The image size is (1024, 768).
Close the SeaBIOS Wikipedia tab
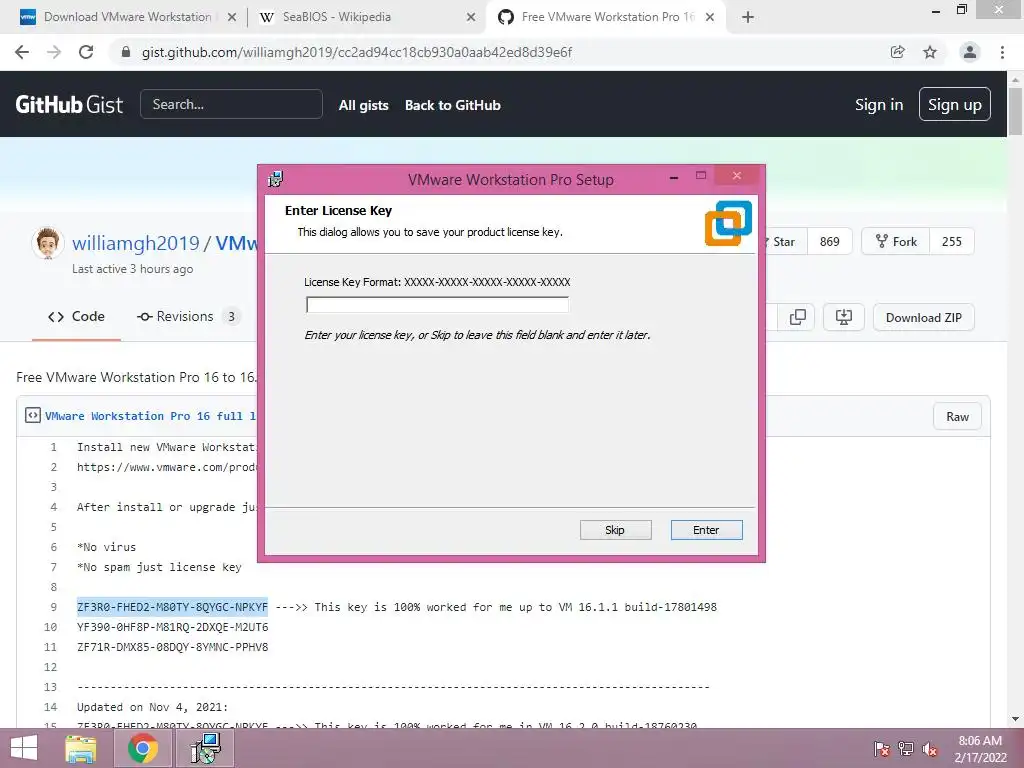(471, 18)
